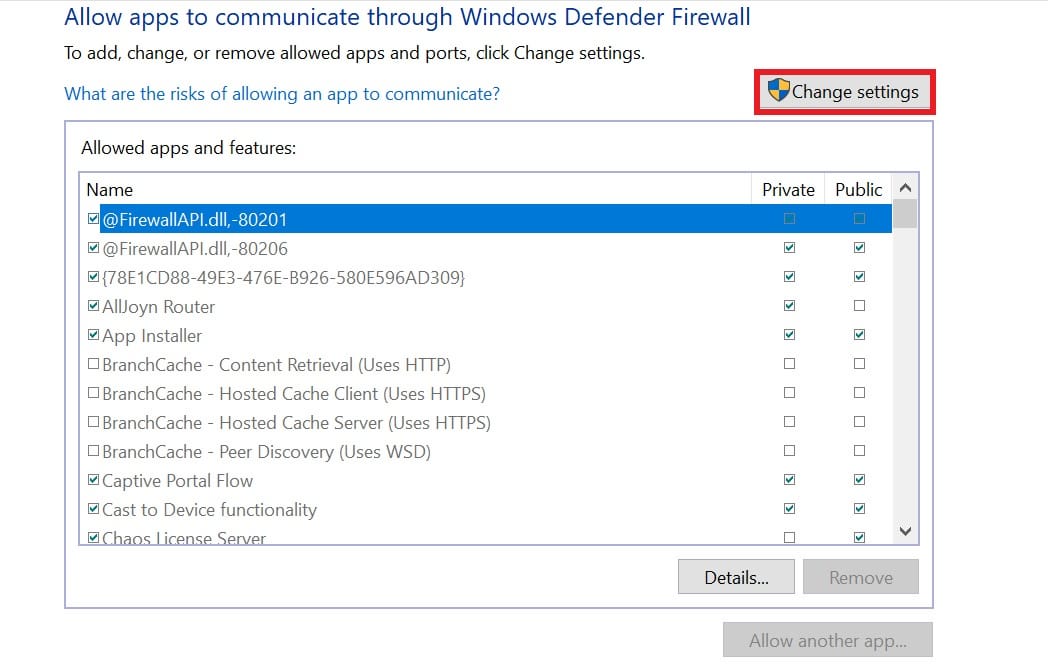Toggle the Private checkbox for AllJoyn Router
The image size is (1048, 669).
[x=789, y=306]
